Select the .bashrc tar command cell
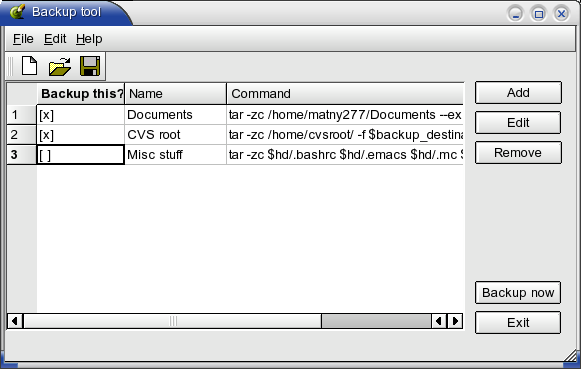This screenshot has width=581, height=369. [x=345, y=154]
